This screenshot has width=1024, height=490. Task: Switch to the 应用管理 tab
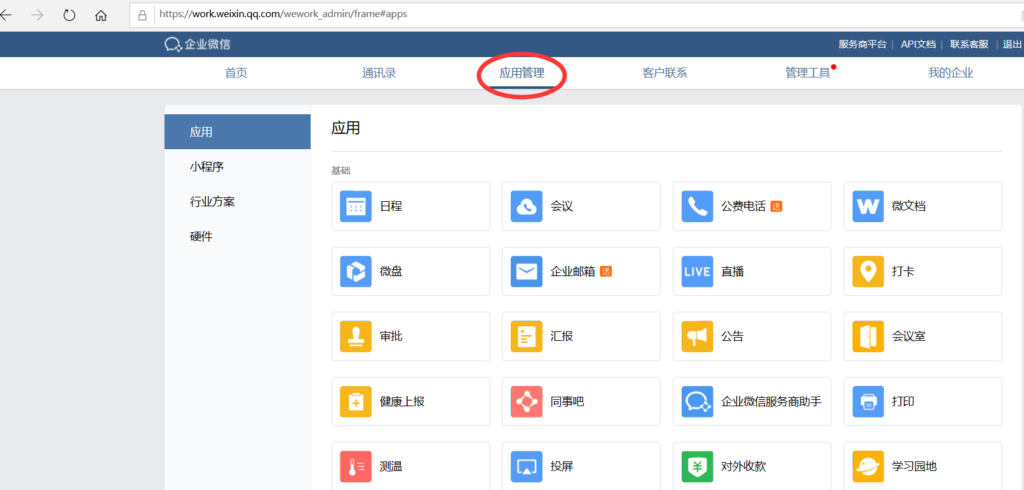pyautogui.click(x=522, y=73)
